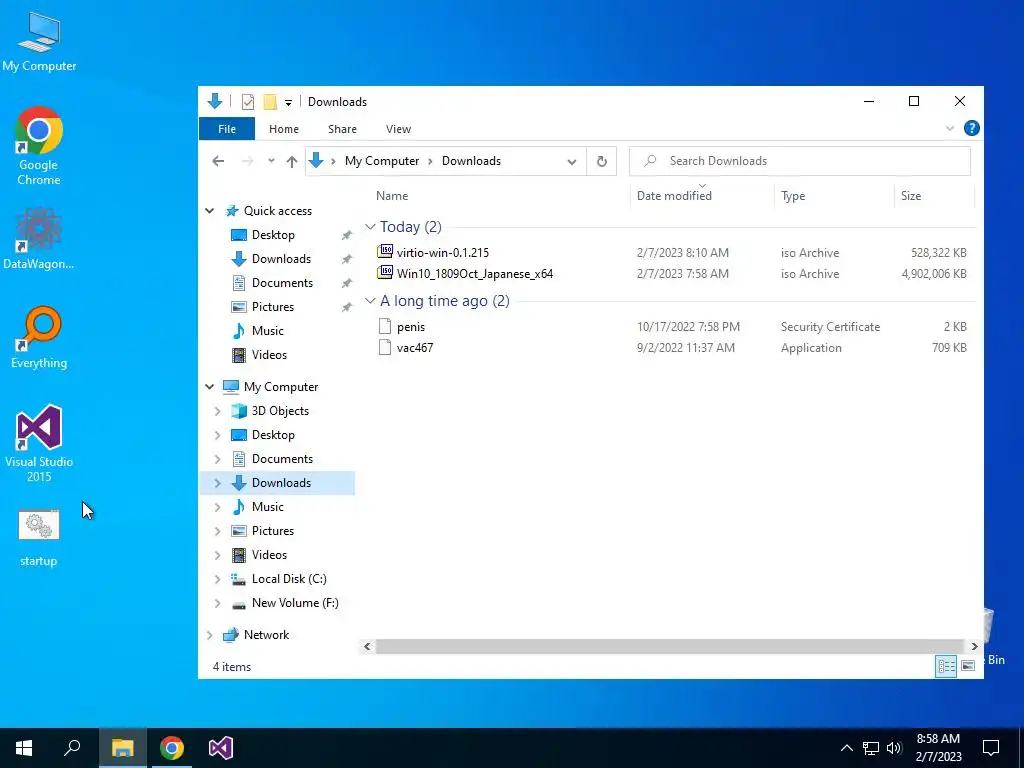The width and height of the screenshot is (1024, 768).
Task: Go back using the back arrow
Action: pyautogui.click(x=218, y=161)
